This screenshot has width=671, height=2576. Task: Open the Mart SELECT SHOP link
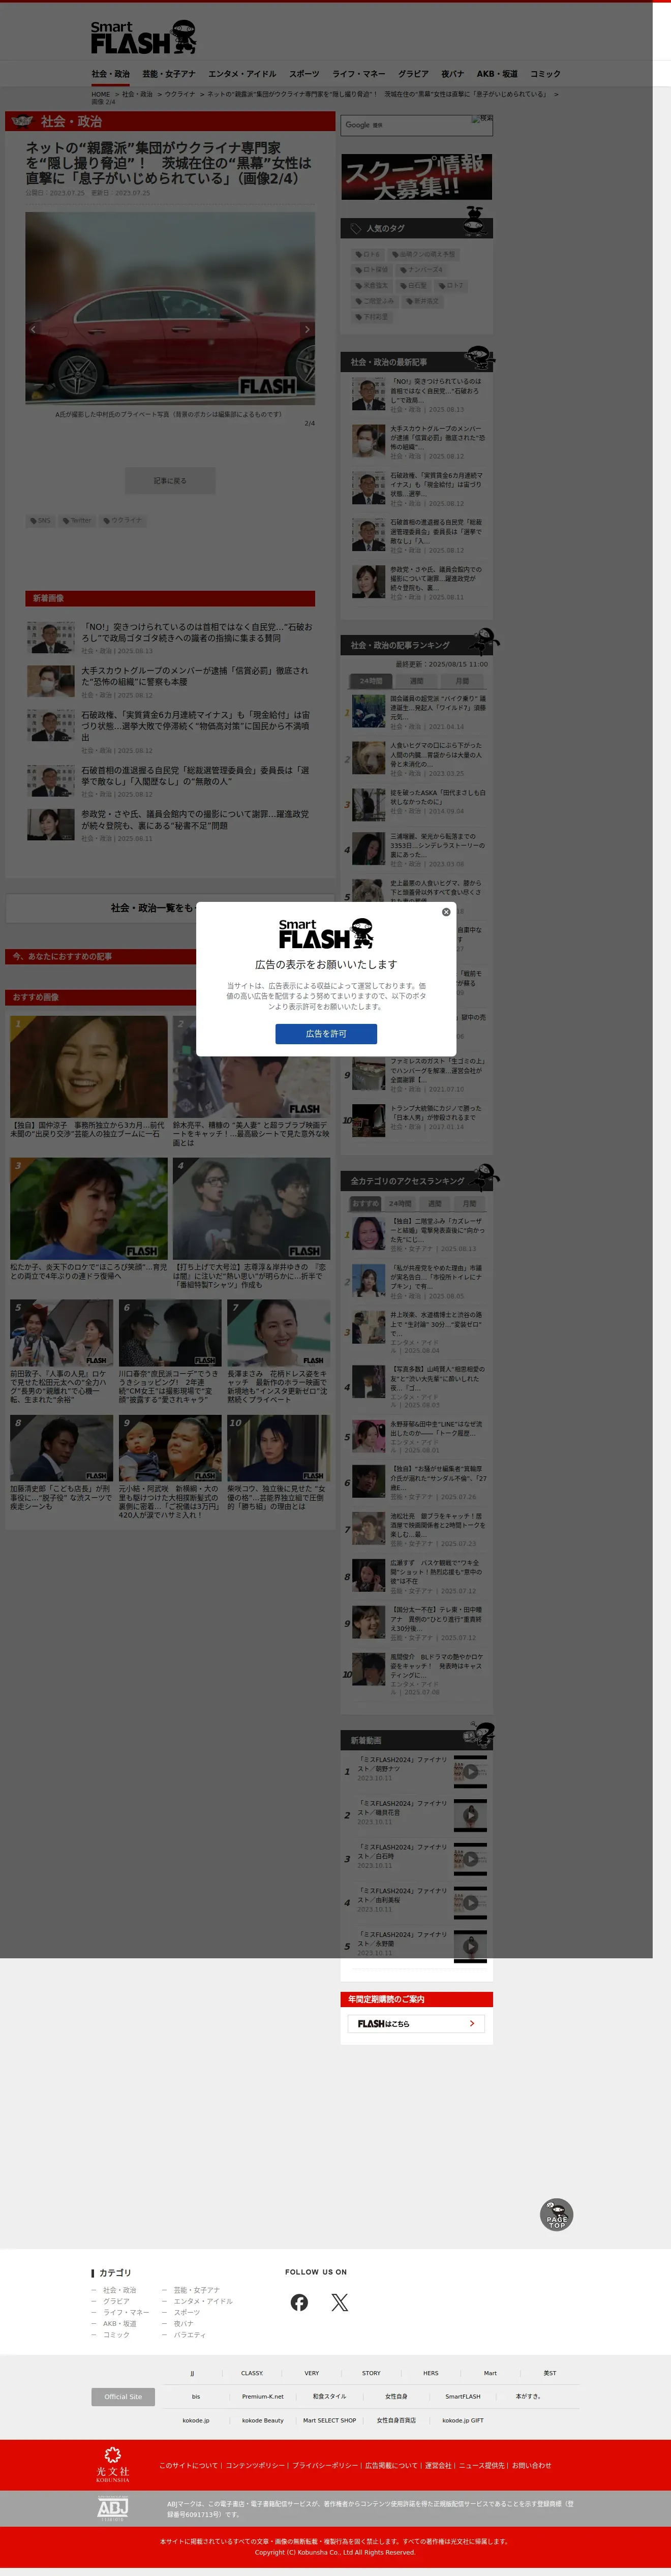[x=329, y=2420]
